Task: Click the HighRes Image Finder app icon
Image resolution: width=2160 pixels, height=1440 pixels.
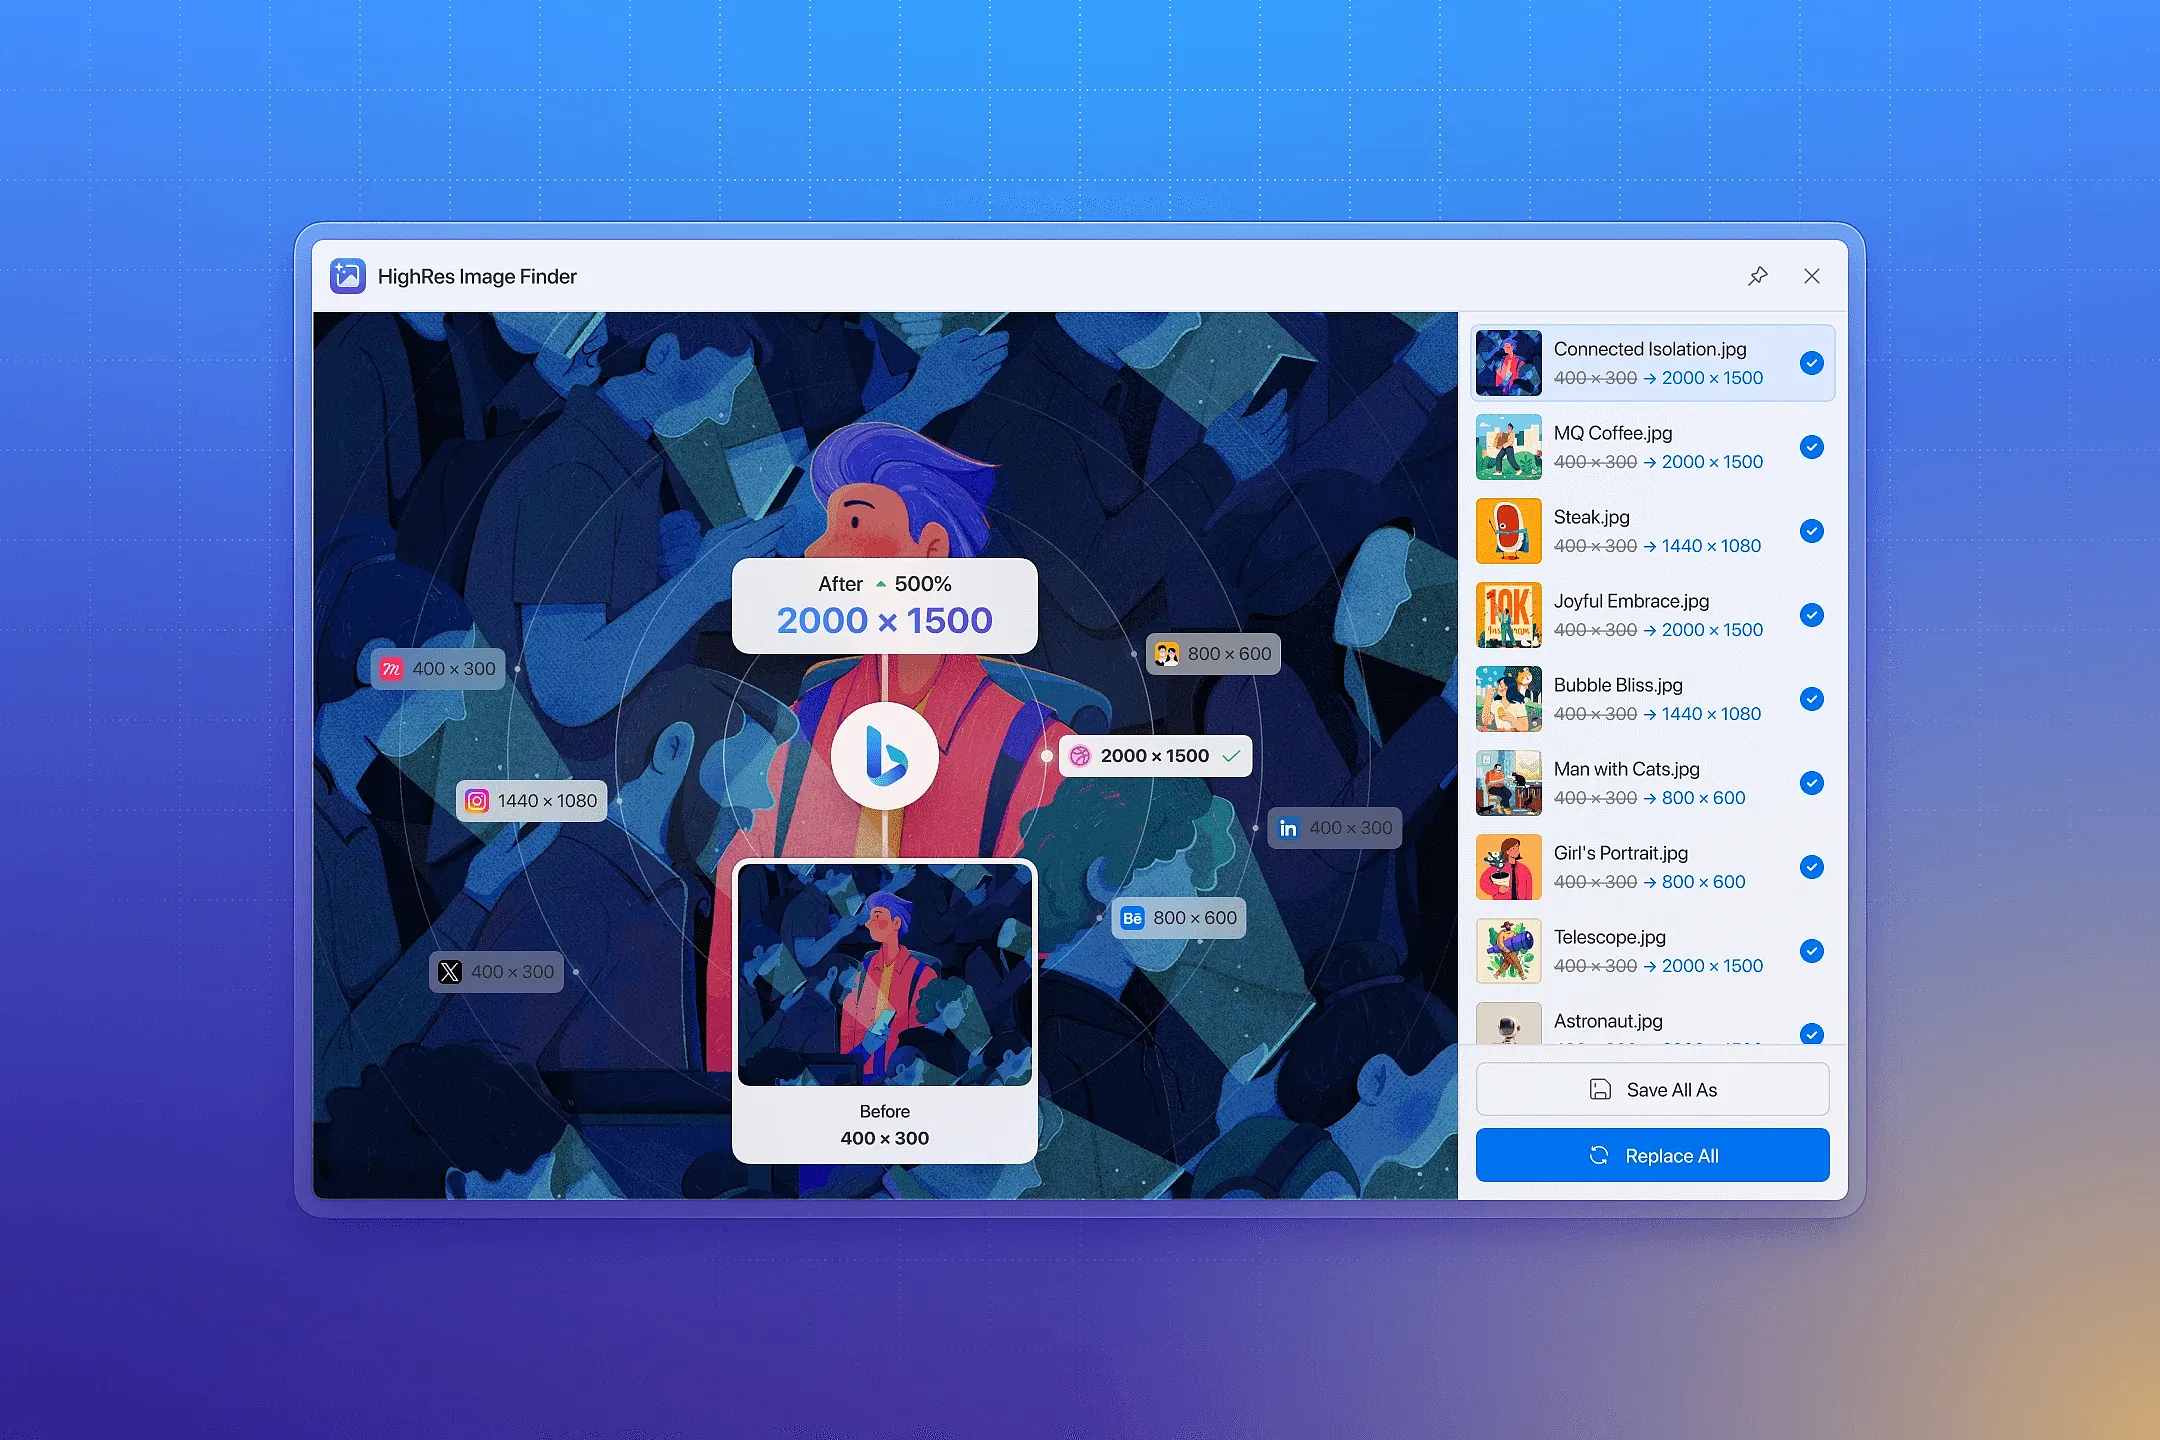Action: click(x=348, y=276)
